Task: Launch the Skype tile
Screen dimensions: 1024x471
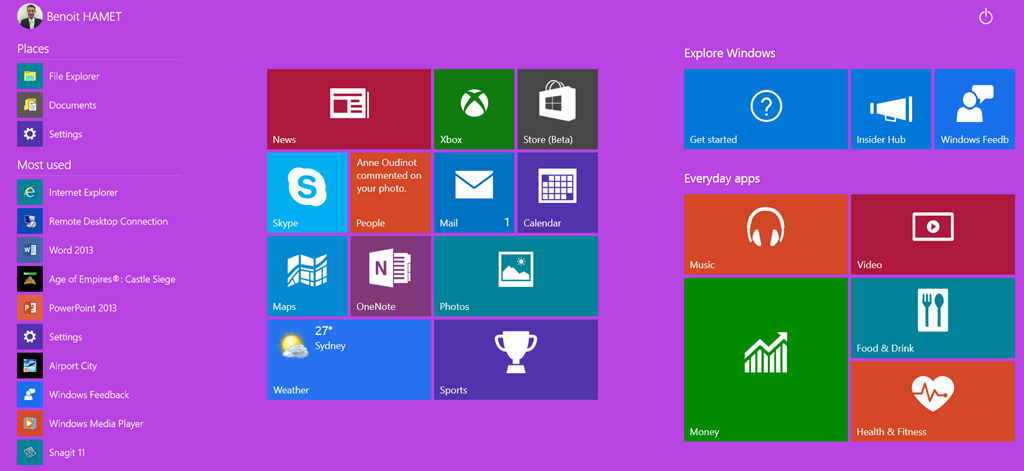Action: point(307,192)
